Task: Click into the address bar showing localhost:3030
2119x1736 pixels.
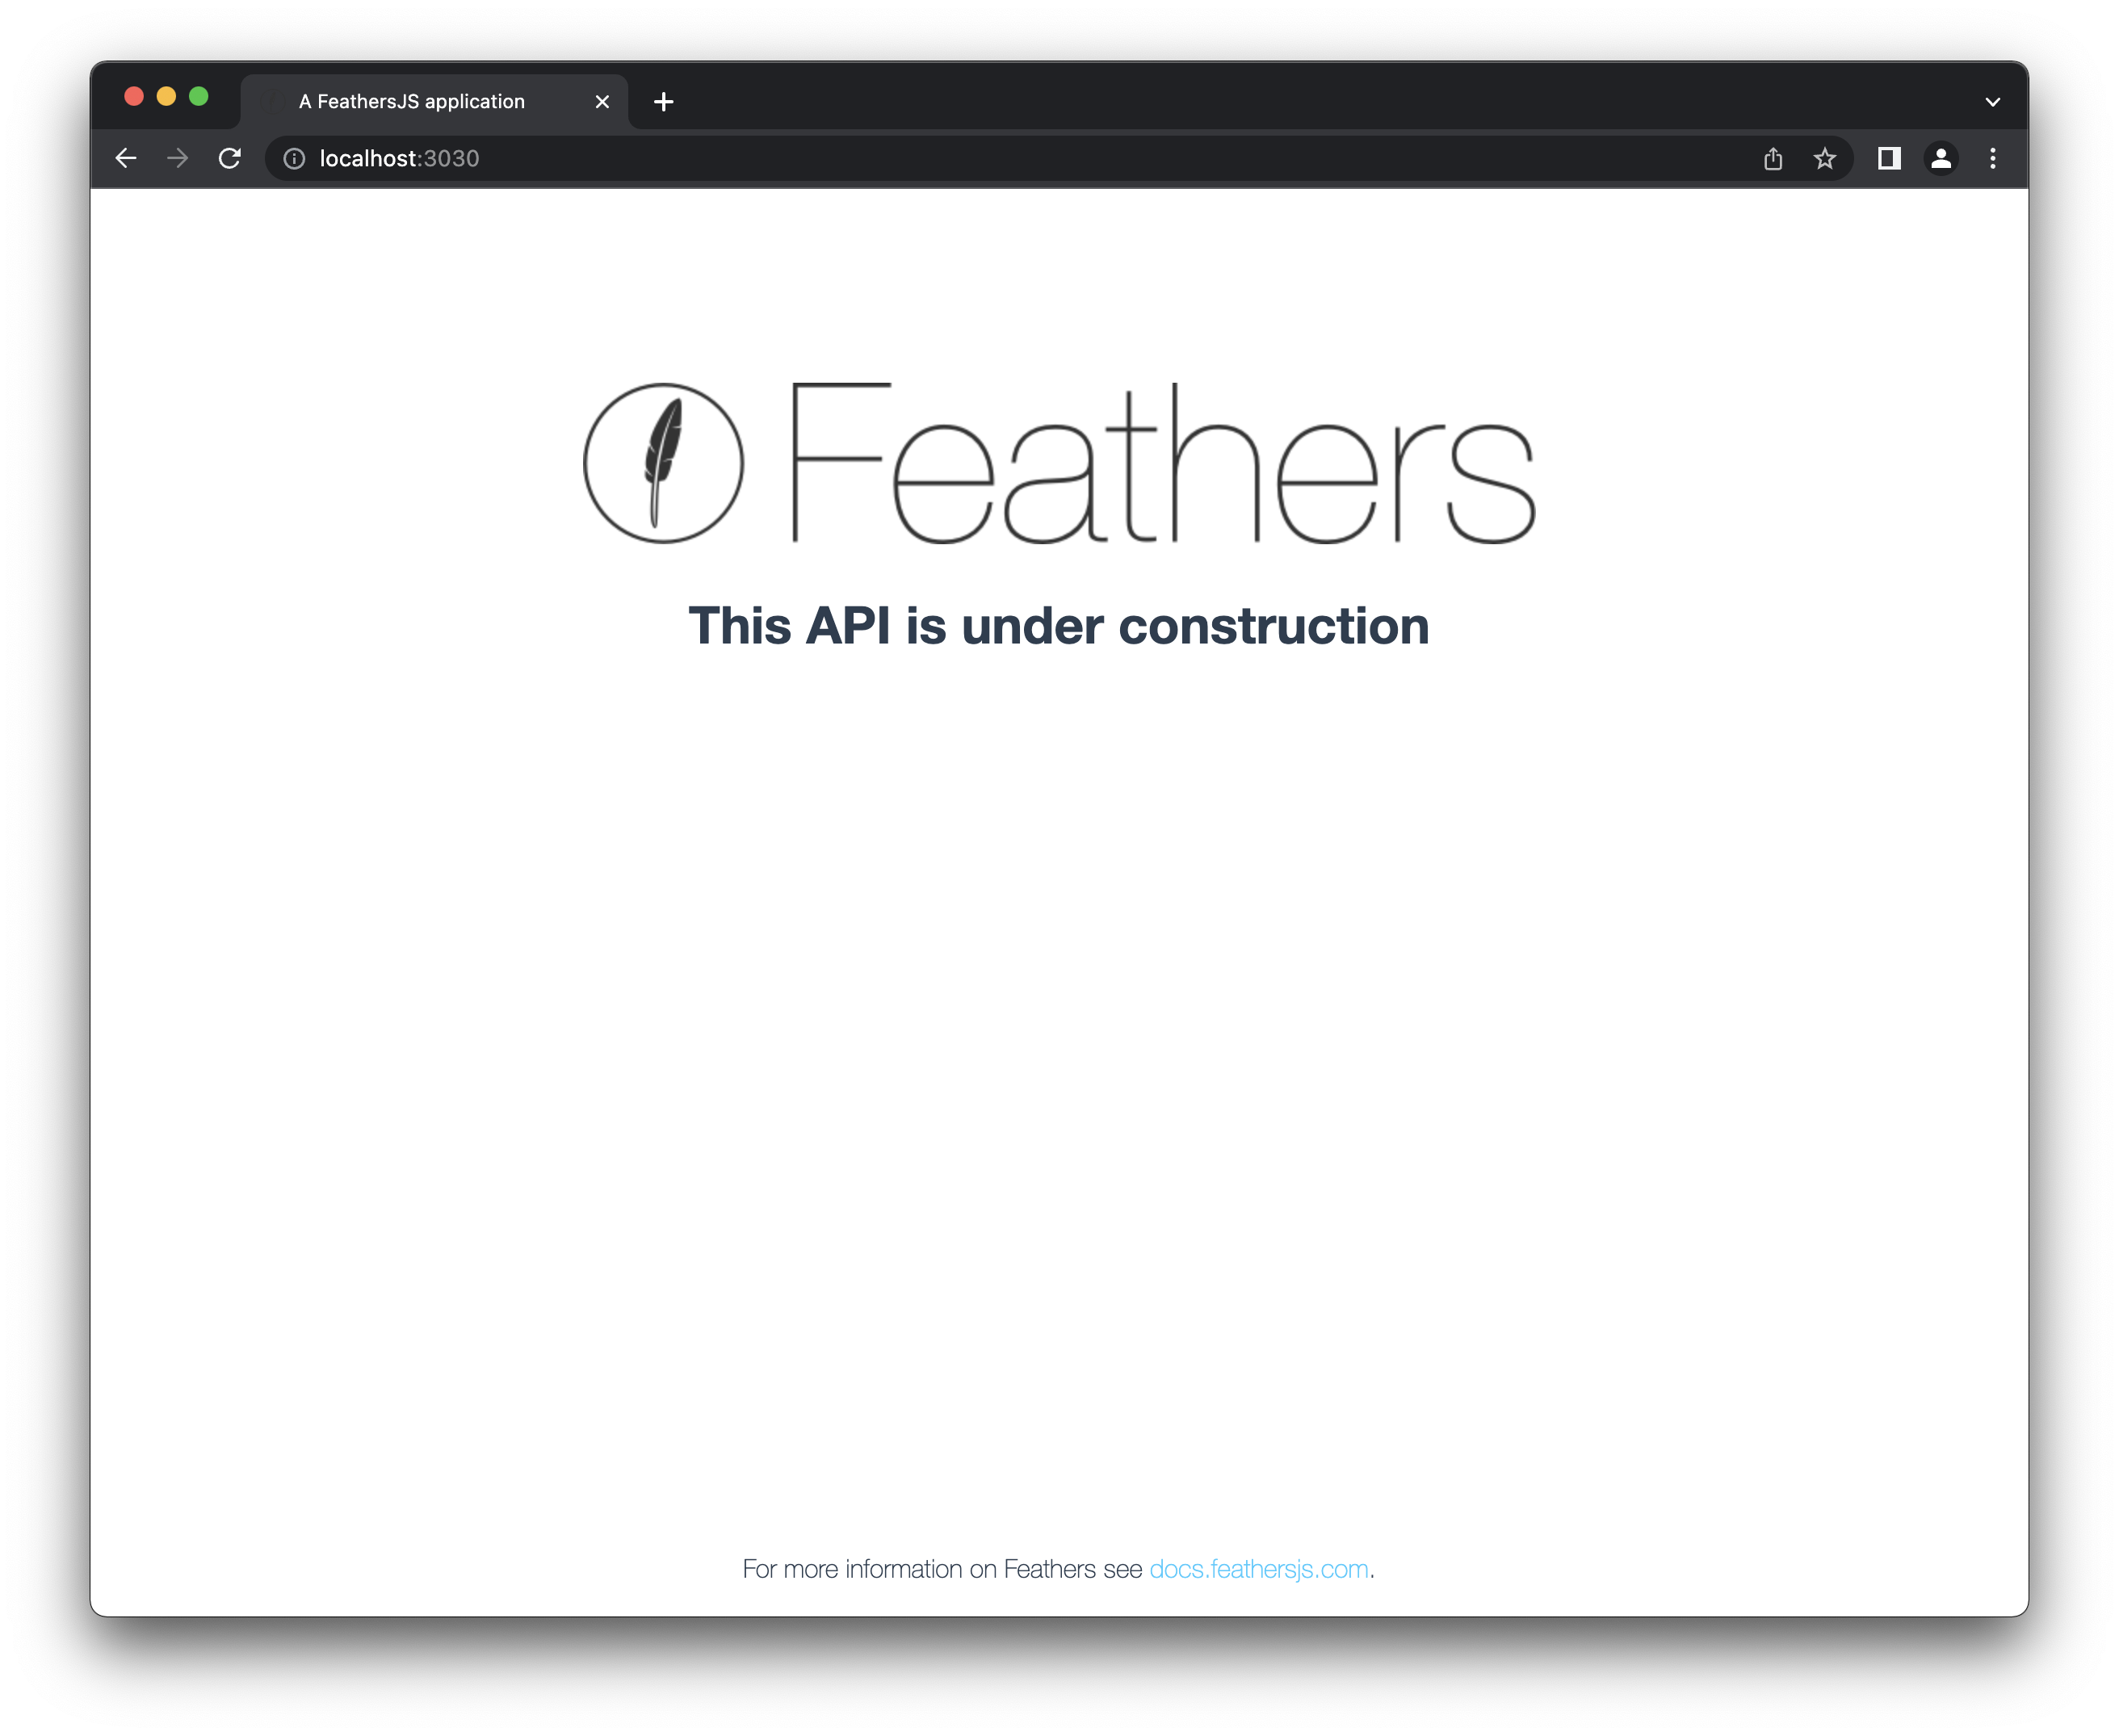Action: point(398,158)
